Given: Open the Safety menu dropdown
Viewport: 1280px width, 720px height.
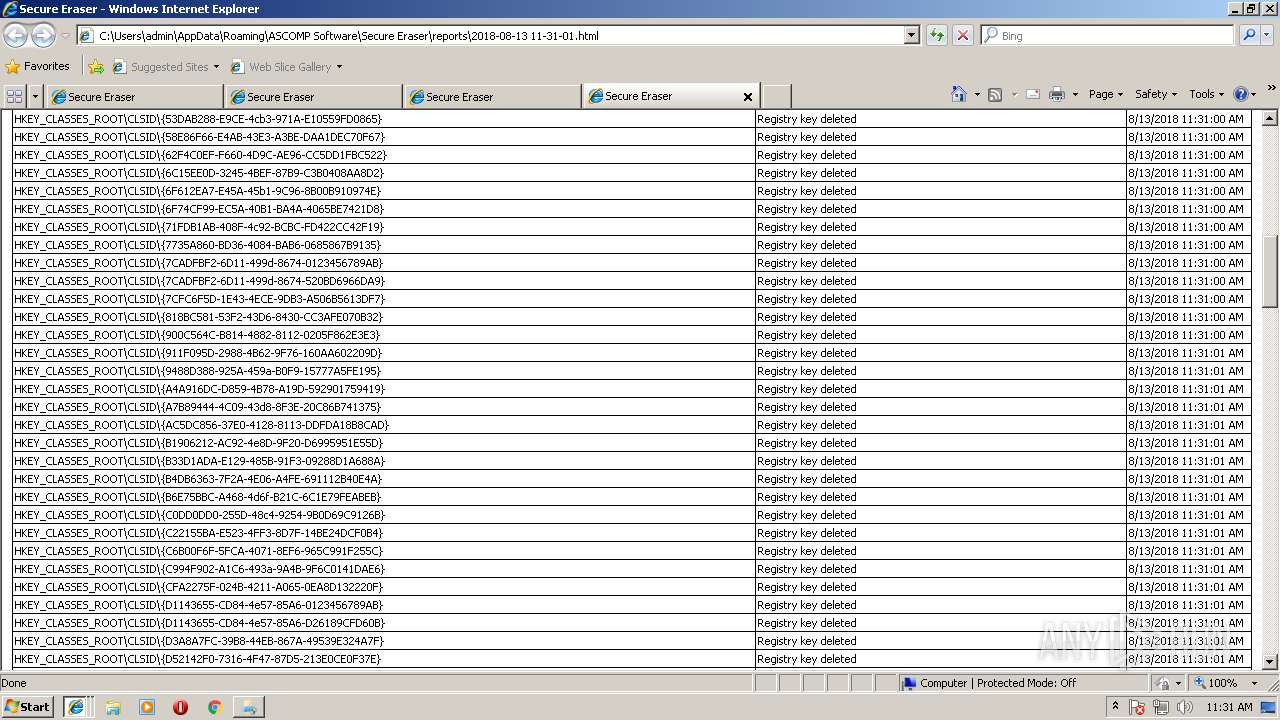Looking at the screenshot, I should click(x=1156, y=94).
